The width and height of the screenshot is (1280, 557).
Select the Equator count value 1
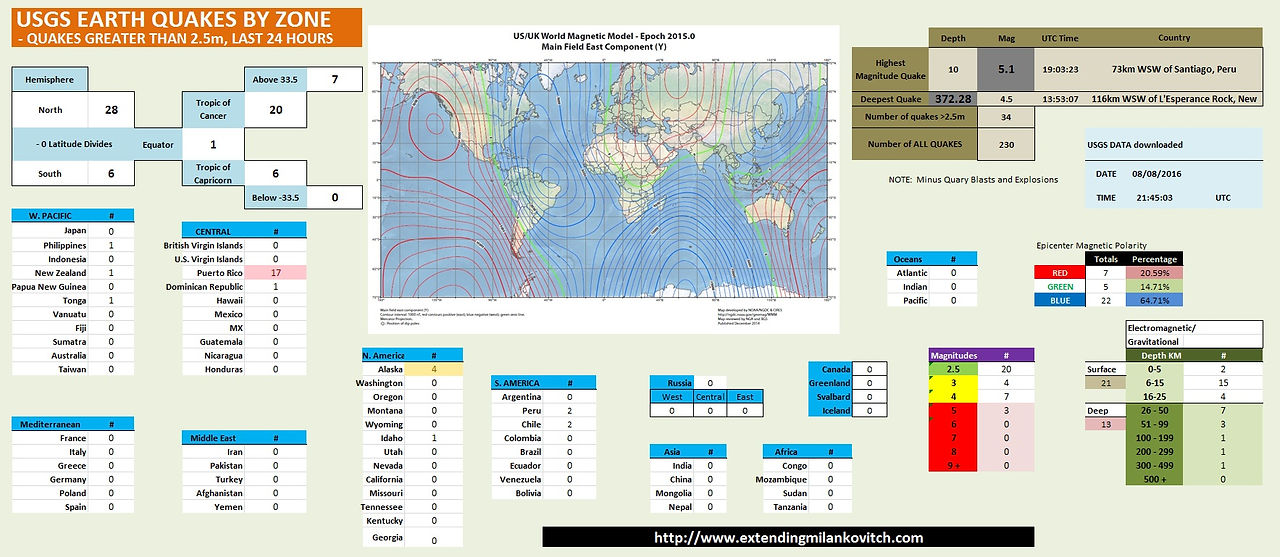tap(213, 143)
